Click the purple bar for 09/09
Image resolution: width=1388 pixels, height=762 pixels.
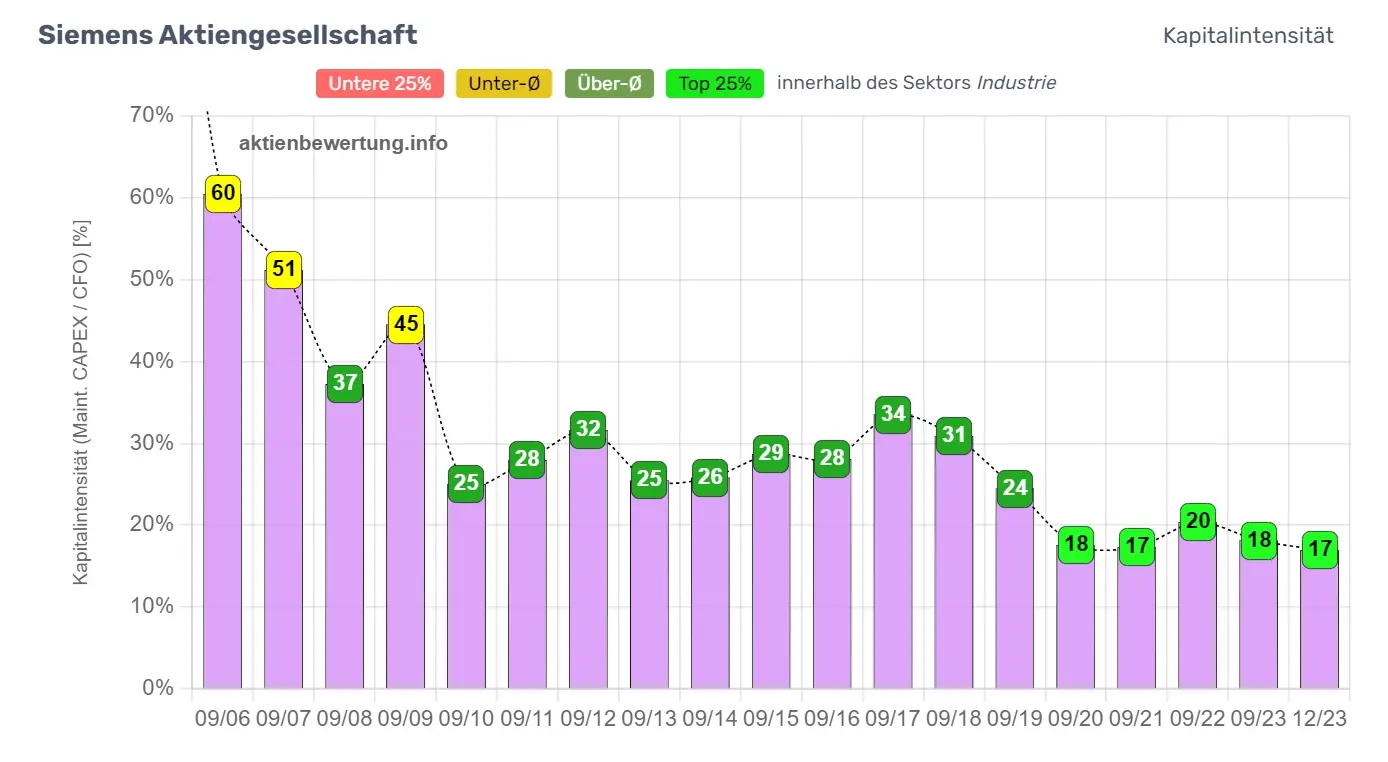click(406, 506)
